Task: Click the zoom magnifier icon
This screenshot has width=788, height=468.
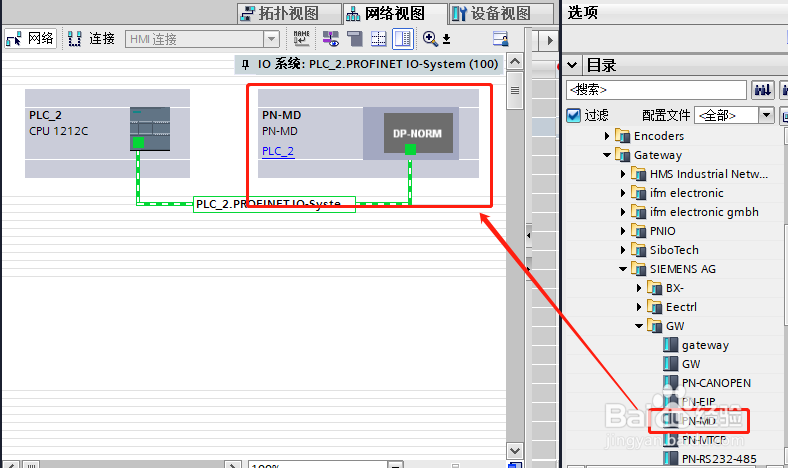Action: (x=430, y=38)
